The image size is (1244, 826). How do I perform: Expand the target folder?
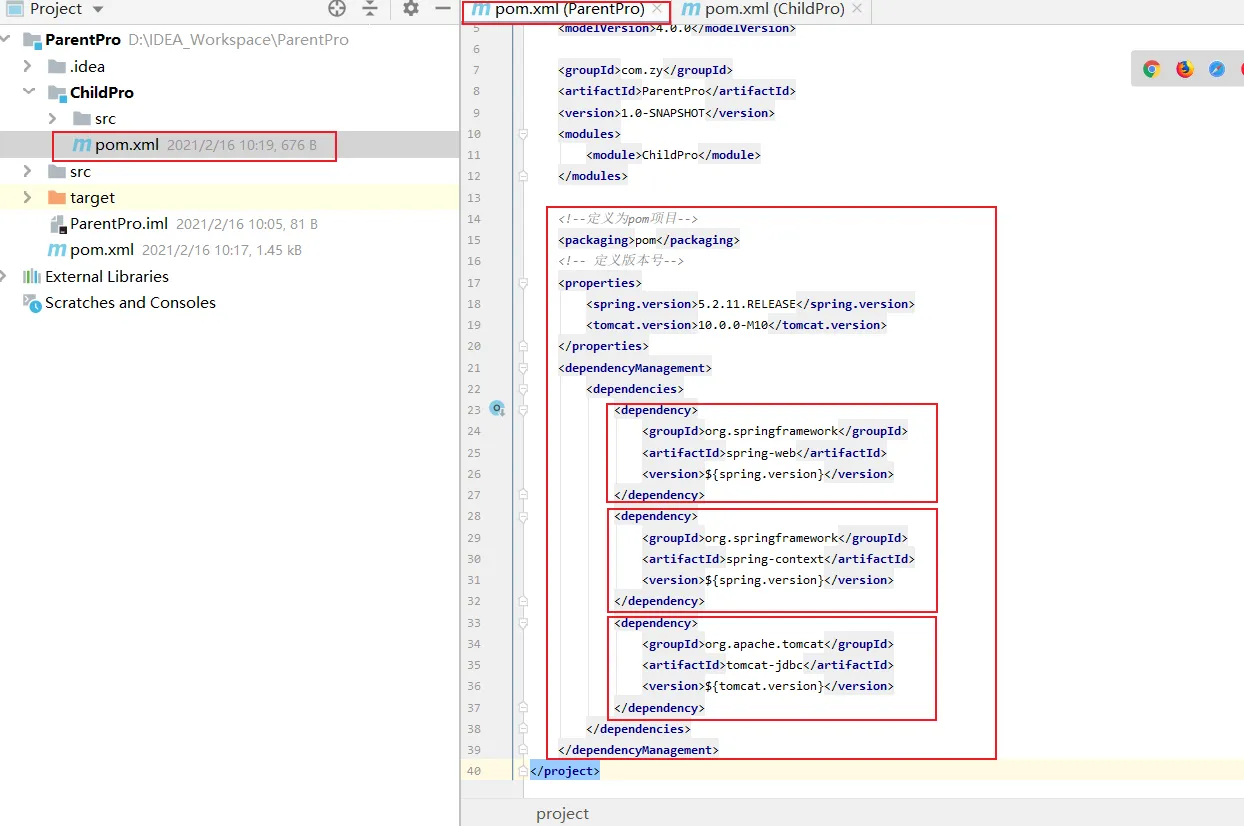pyautogui.click(x=28, y=197)
